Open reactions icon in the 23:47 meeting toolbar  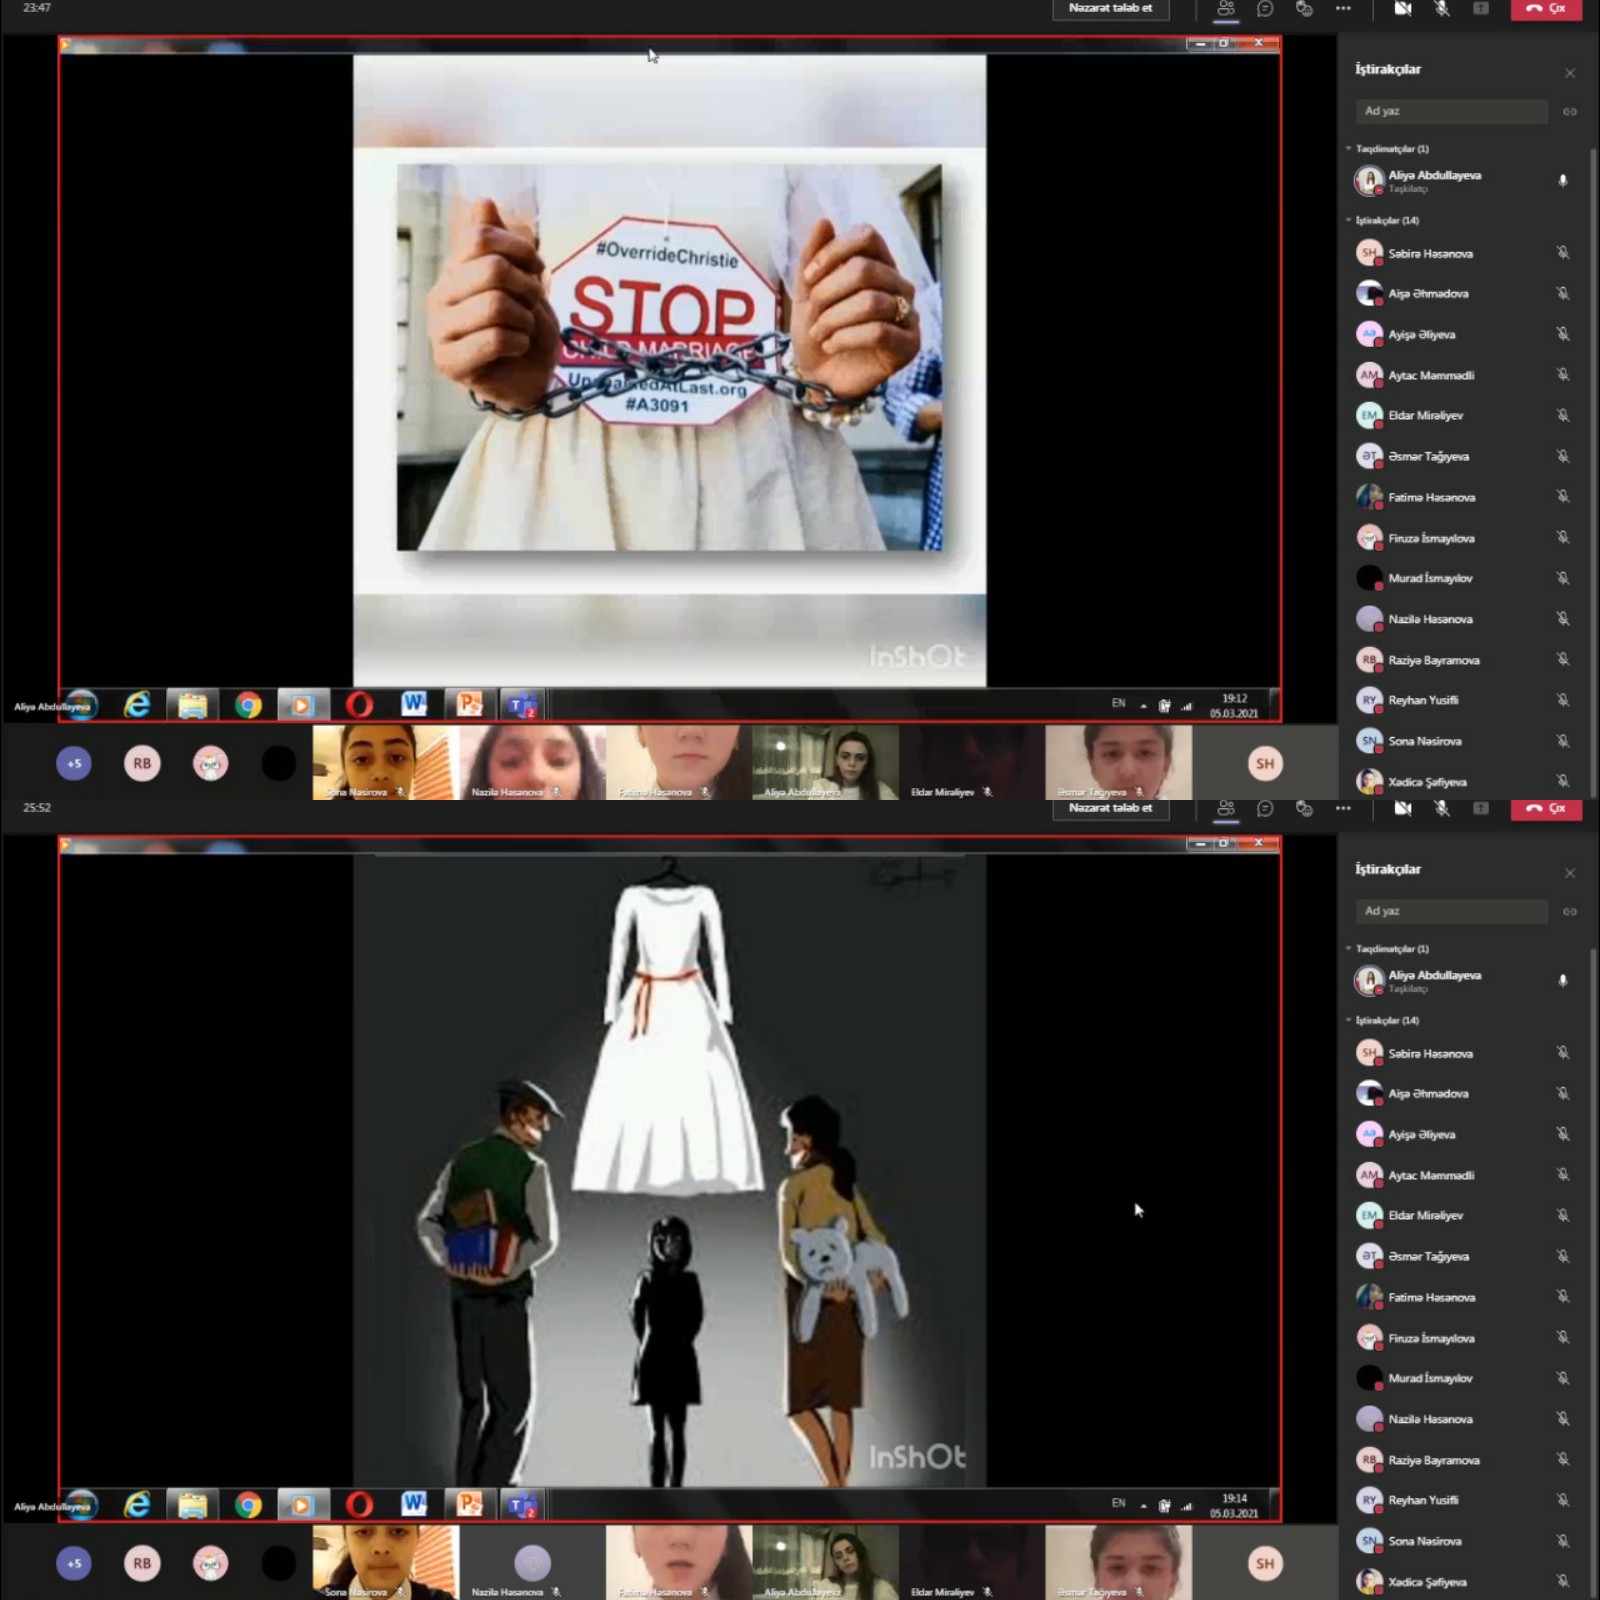tap(1304, 9)
